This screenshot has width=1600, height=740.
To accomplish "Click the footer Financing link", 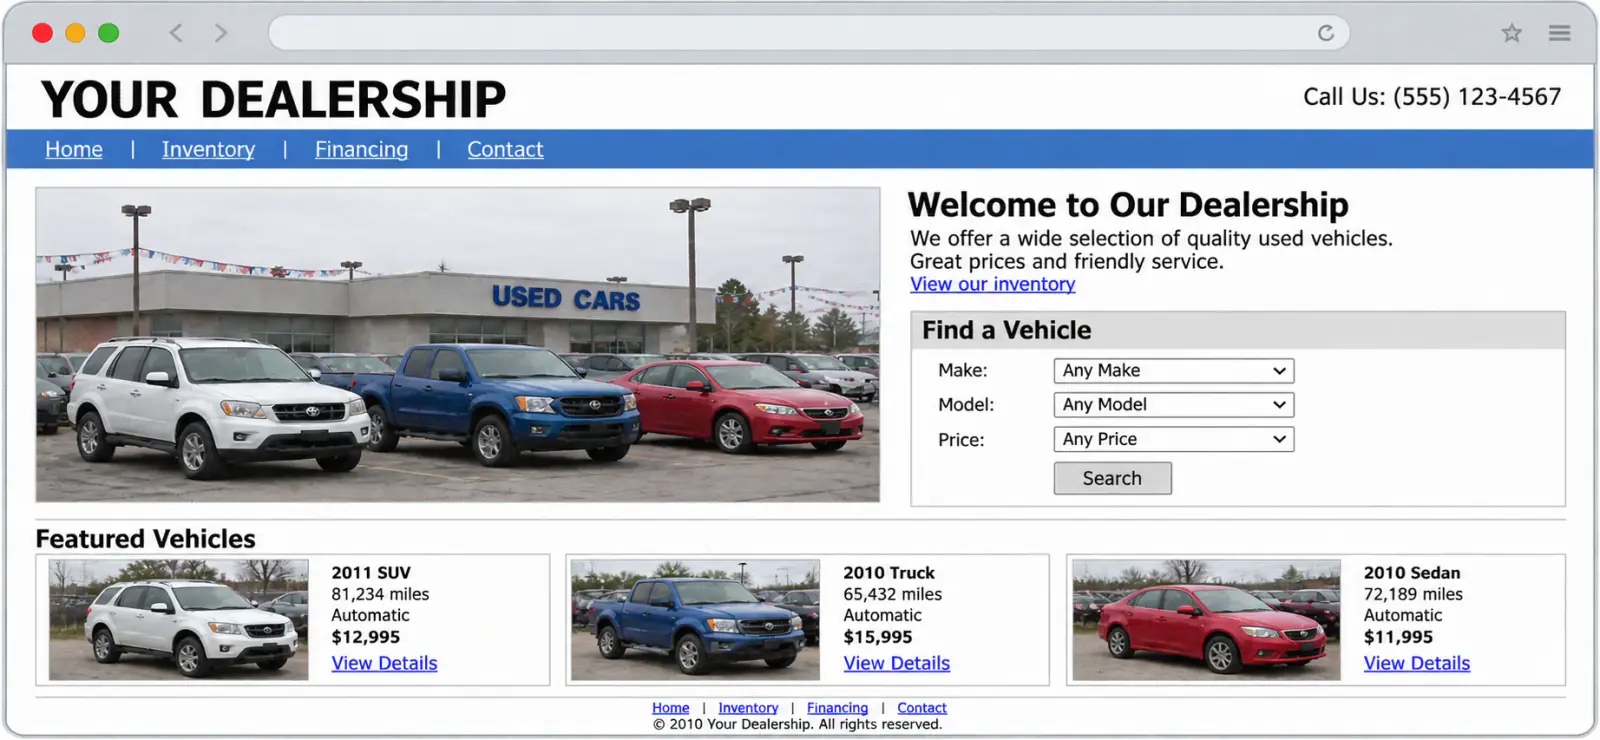I will tap(837, 708).
